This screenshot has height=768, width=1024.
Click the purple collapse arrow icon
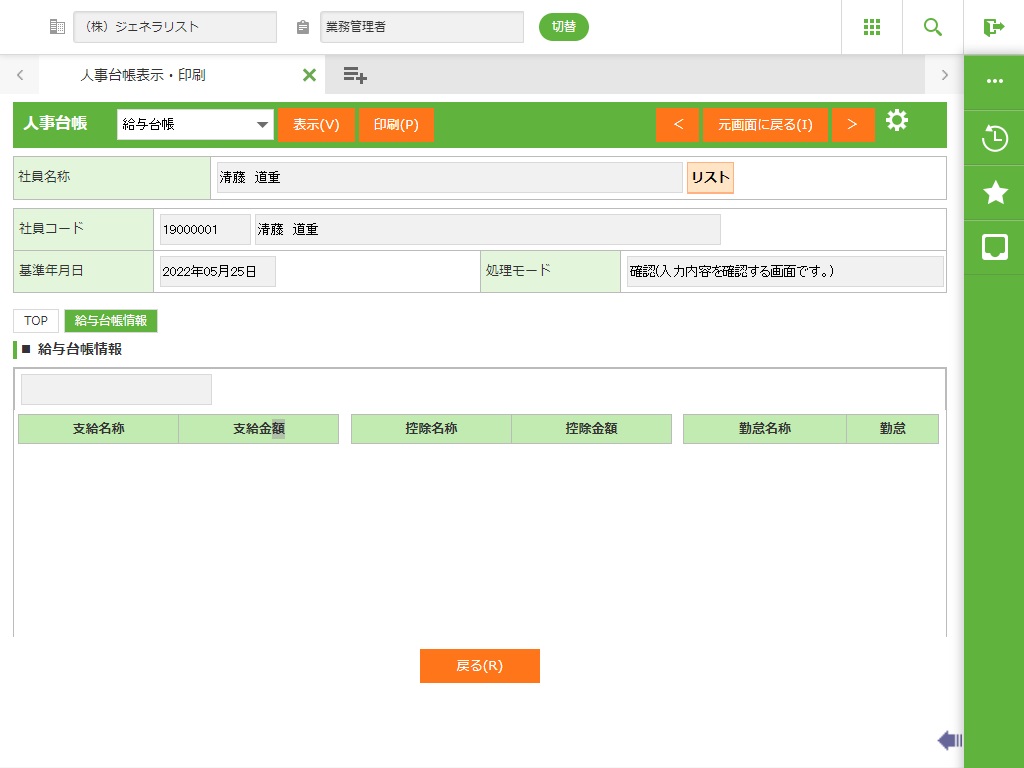949,740
